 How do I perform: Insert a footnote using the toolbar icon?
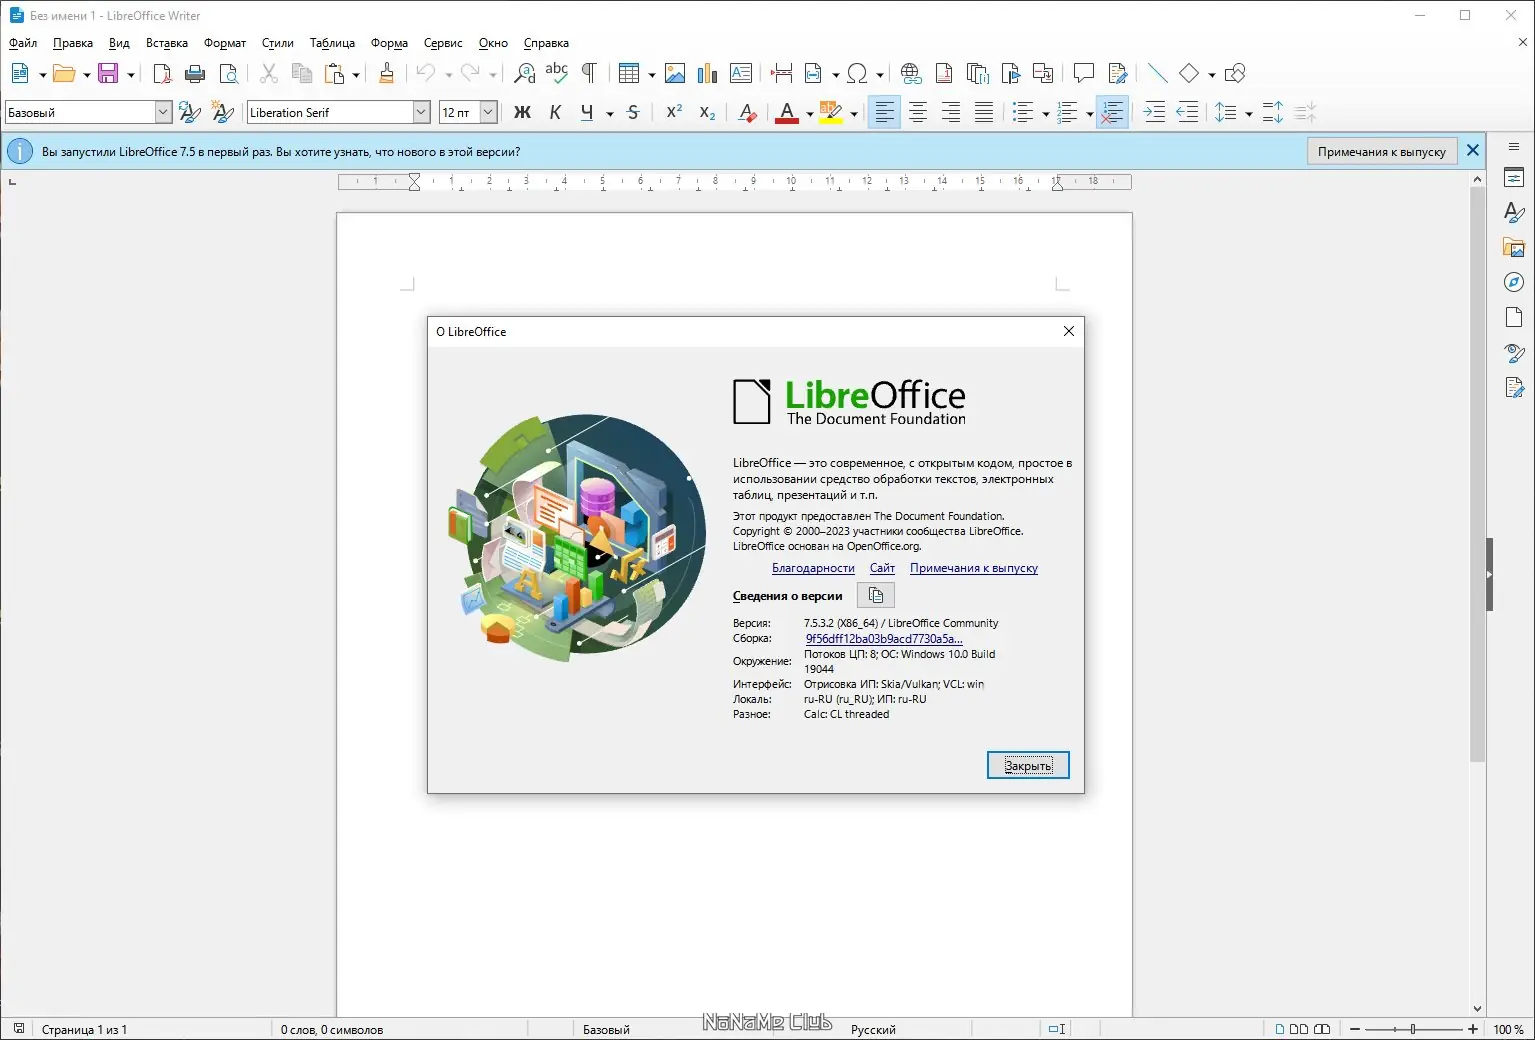pos(944,73)
